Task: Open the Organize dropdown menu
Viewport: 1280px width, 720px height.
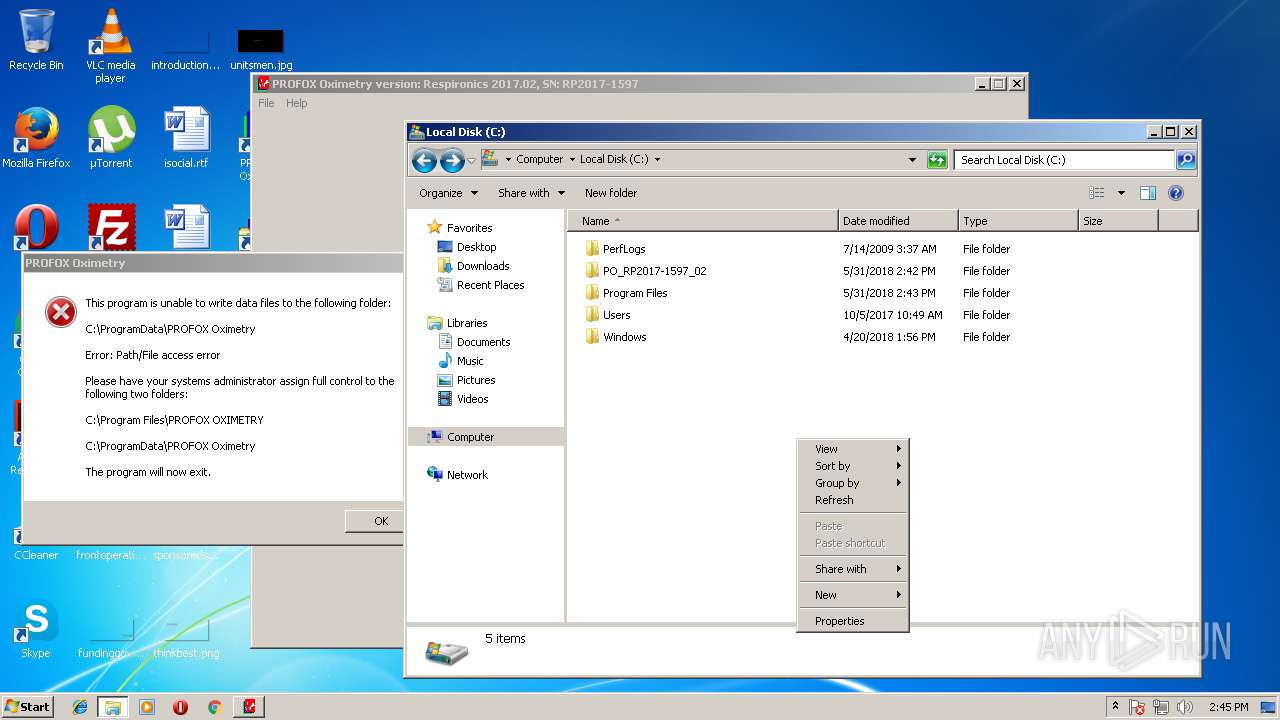Action: [448, 193]
